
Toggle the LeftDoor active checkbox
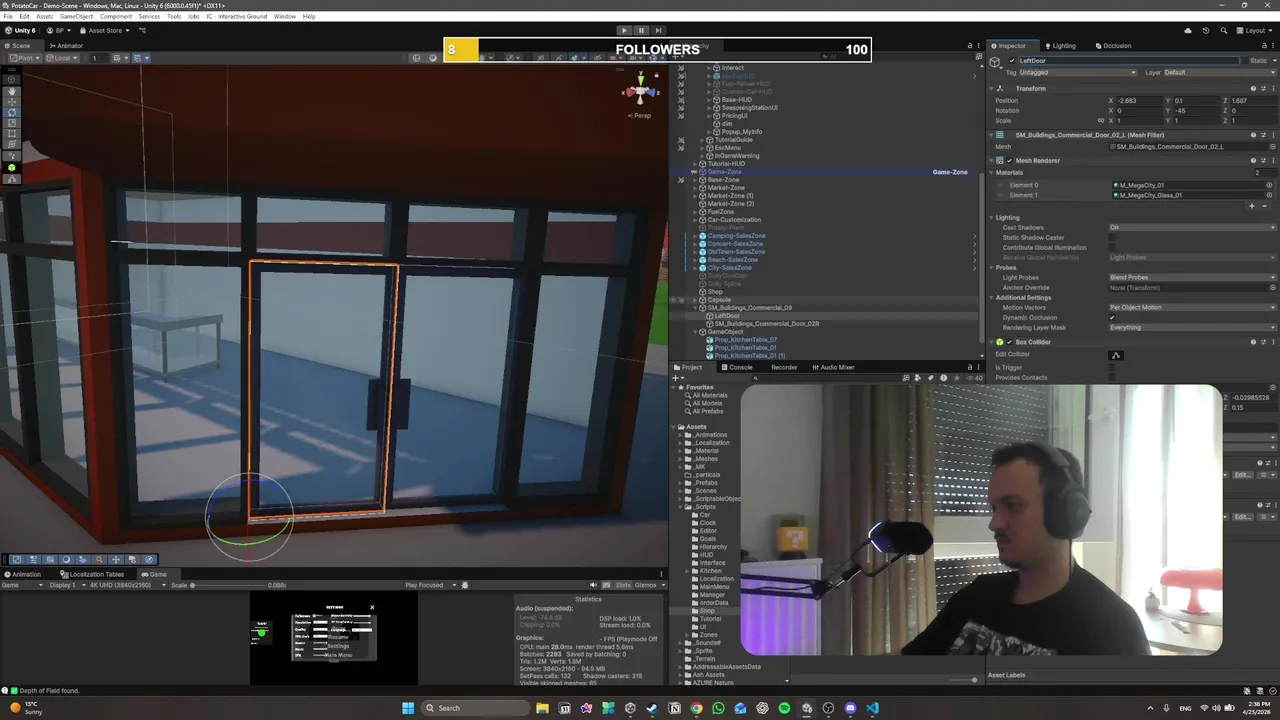point(1012,61)
